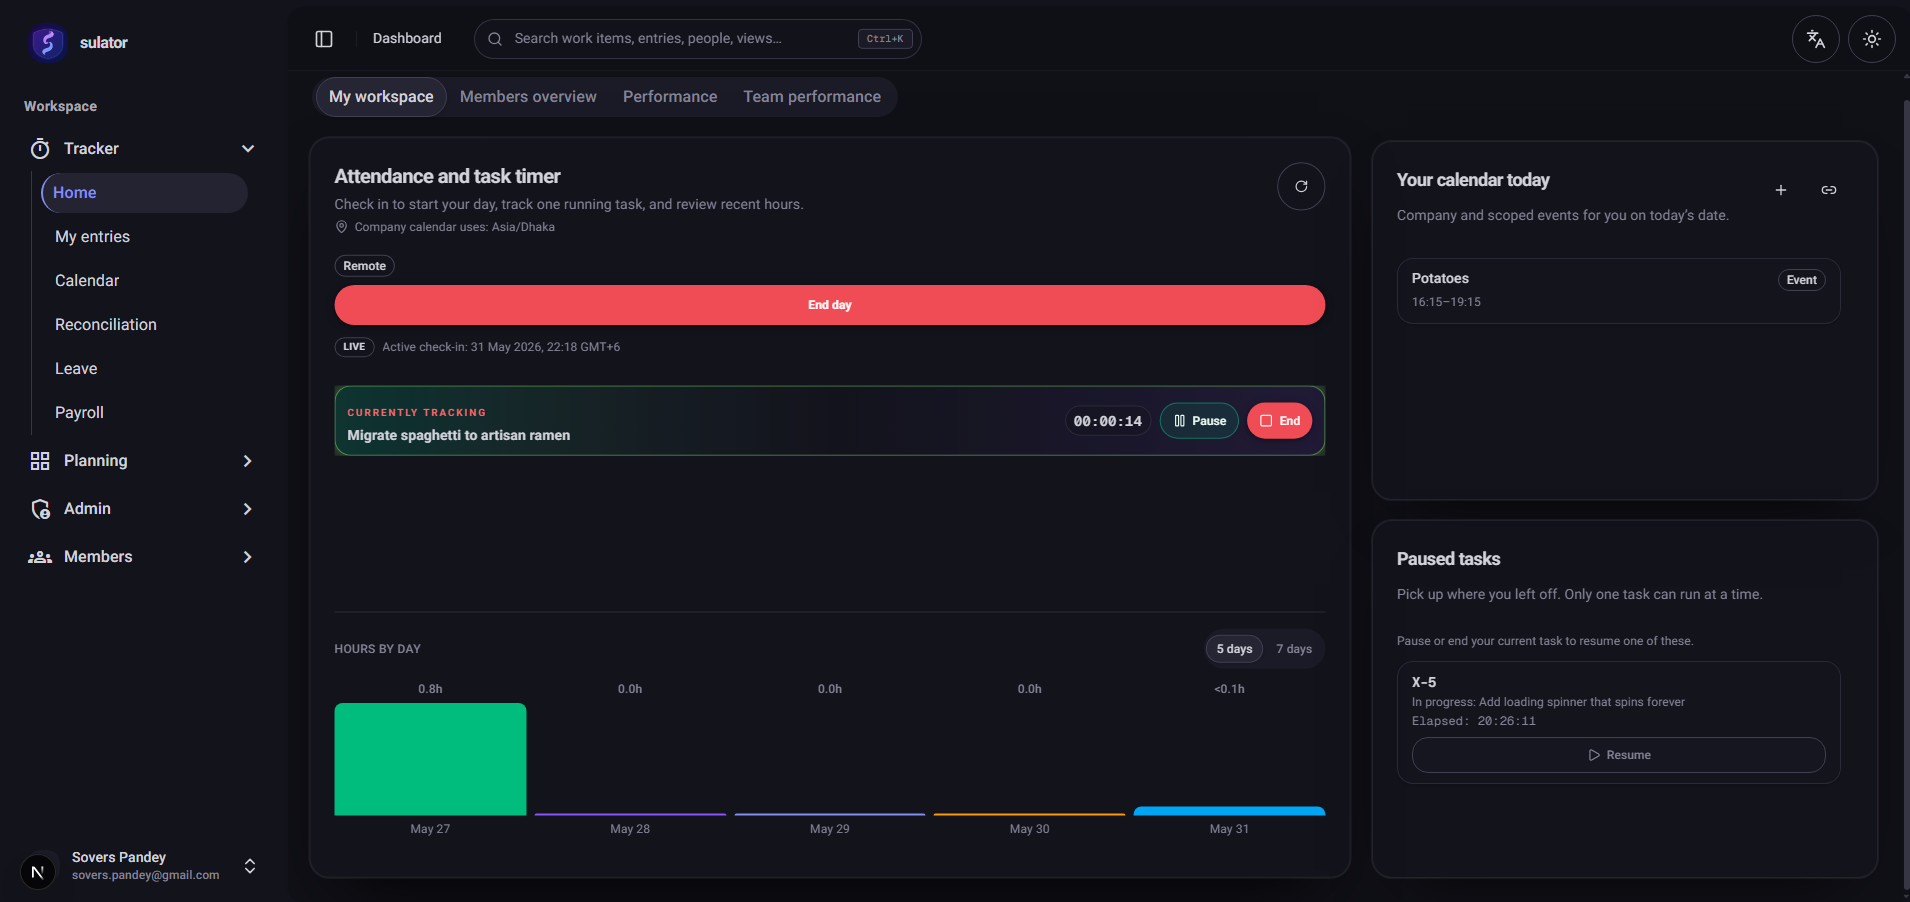Focus the search work items field
1910x902 pixels.
coord(697,39)
